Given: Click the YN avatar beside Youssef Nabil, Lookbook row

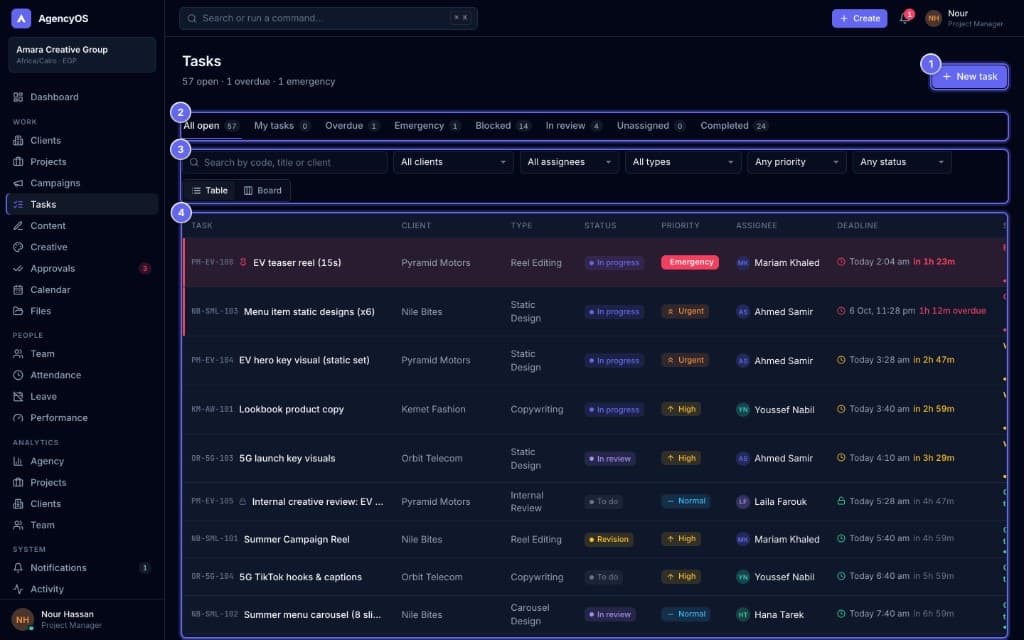Looking at the screenshot, I should click(x=743, y=409).
